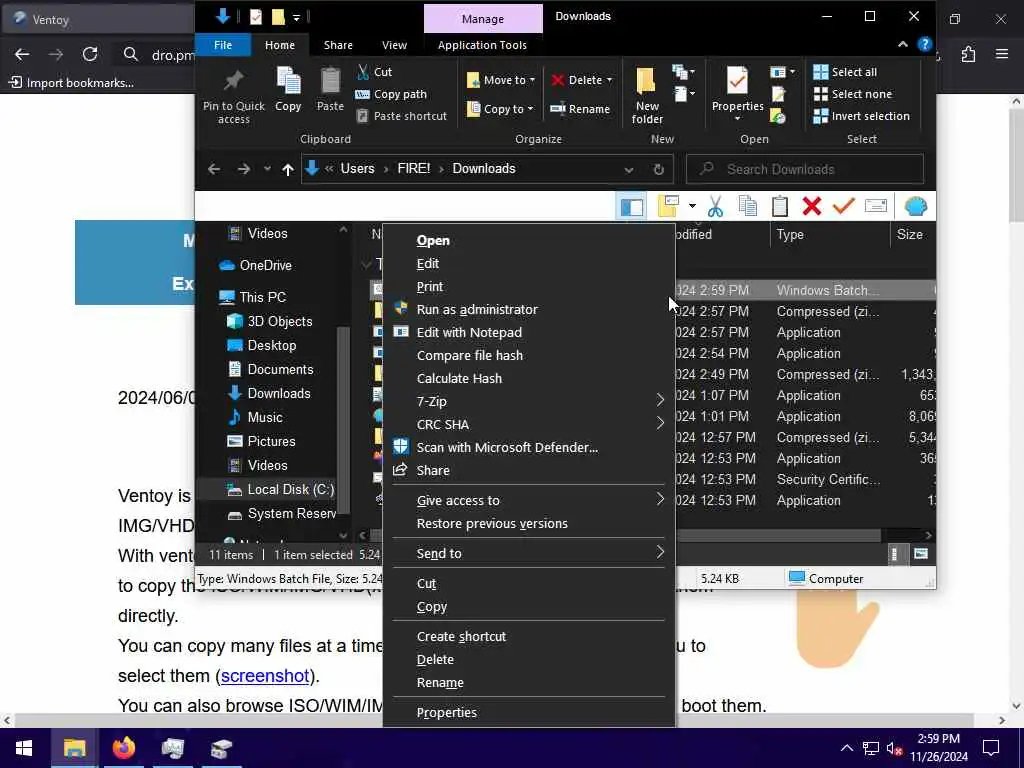Expand the Send to submenu

pyautogui.click(x=529, y=553)
